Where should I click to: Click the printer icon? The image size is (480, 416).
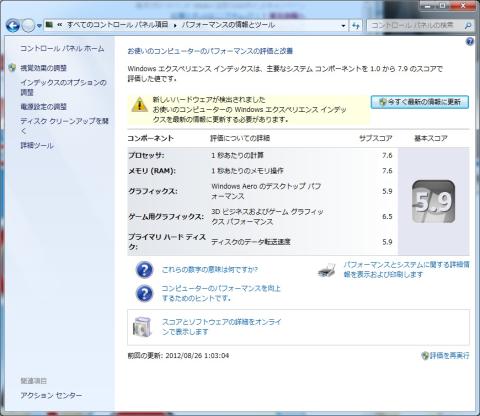tap(327, 270)
